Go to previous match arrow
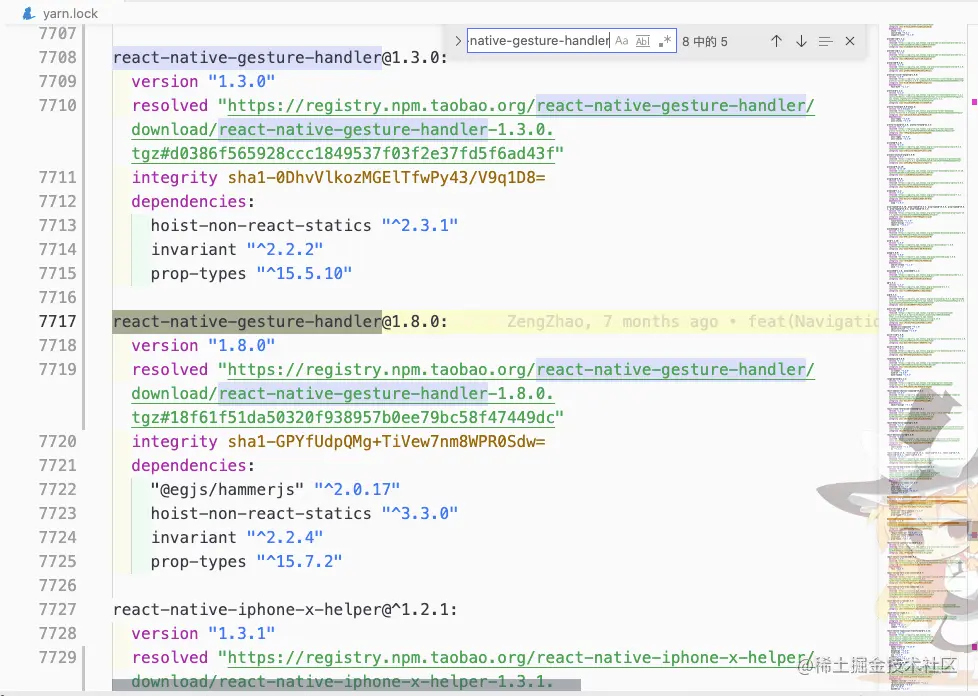 coord(776,41)
